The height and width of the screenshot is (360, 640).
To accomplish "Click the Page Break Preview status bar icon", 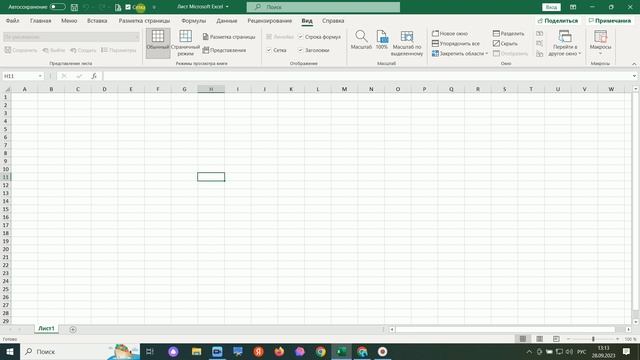I will click(x=556, y=339).
